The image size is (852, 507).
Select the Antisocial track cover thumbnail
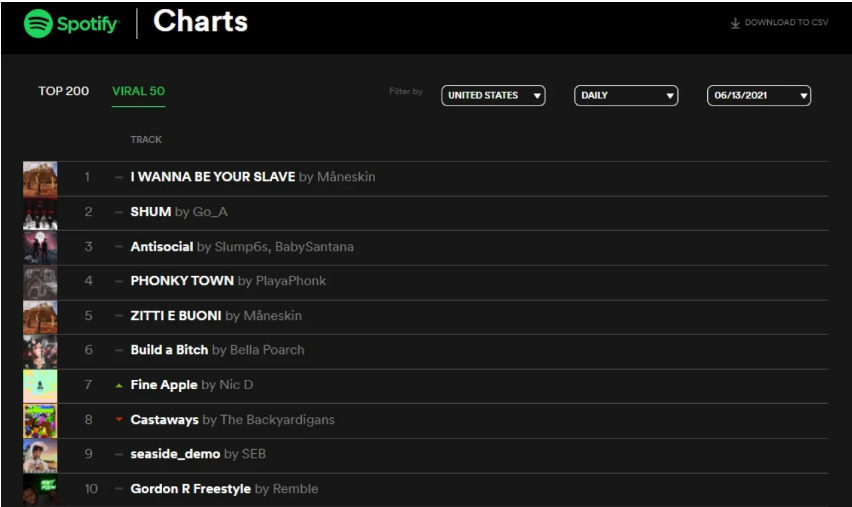[x=40, y=248]
